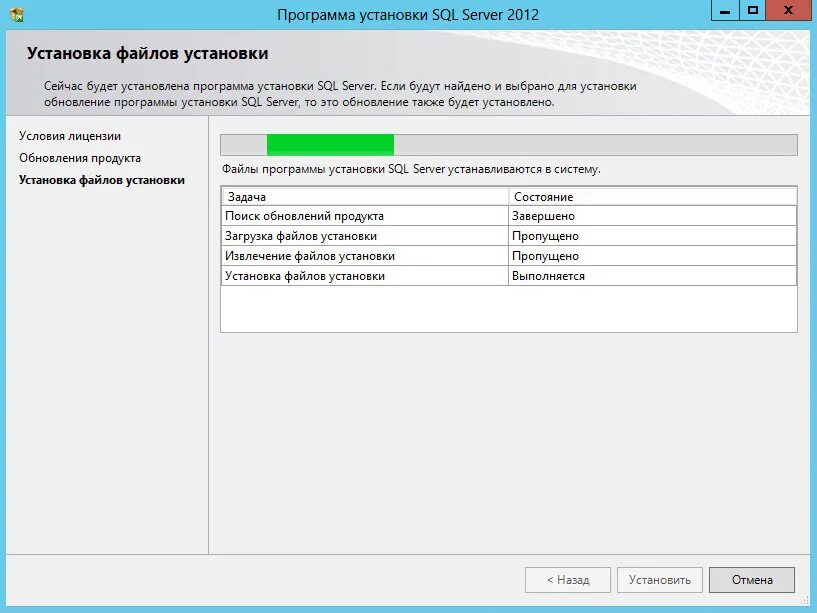This screenshot has height=613, width=817.
Task: Click the Отмена button
Action: coord(752,580)
